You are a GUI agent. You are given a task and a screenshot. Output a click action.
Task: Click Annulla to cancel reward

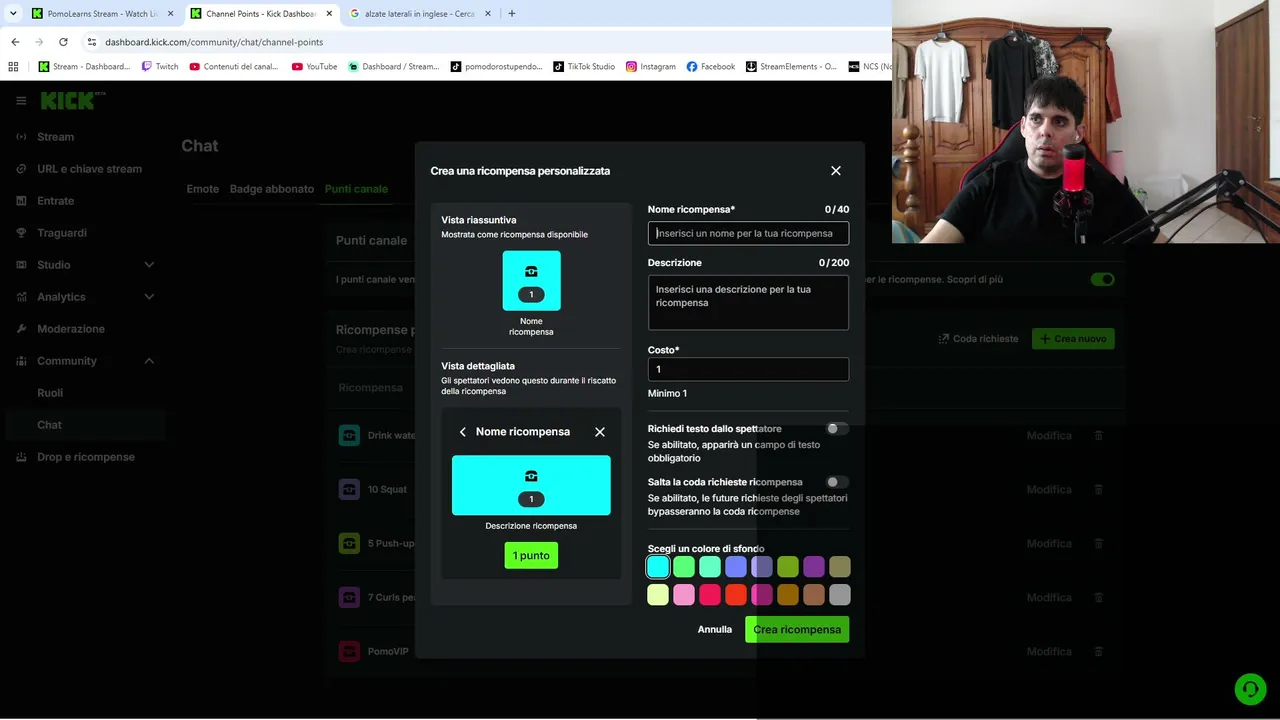[715, 629]
